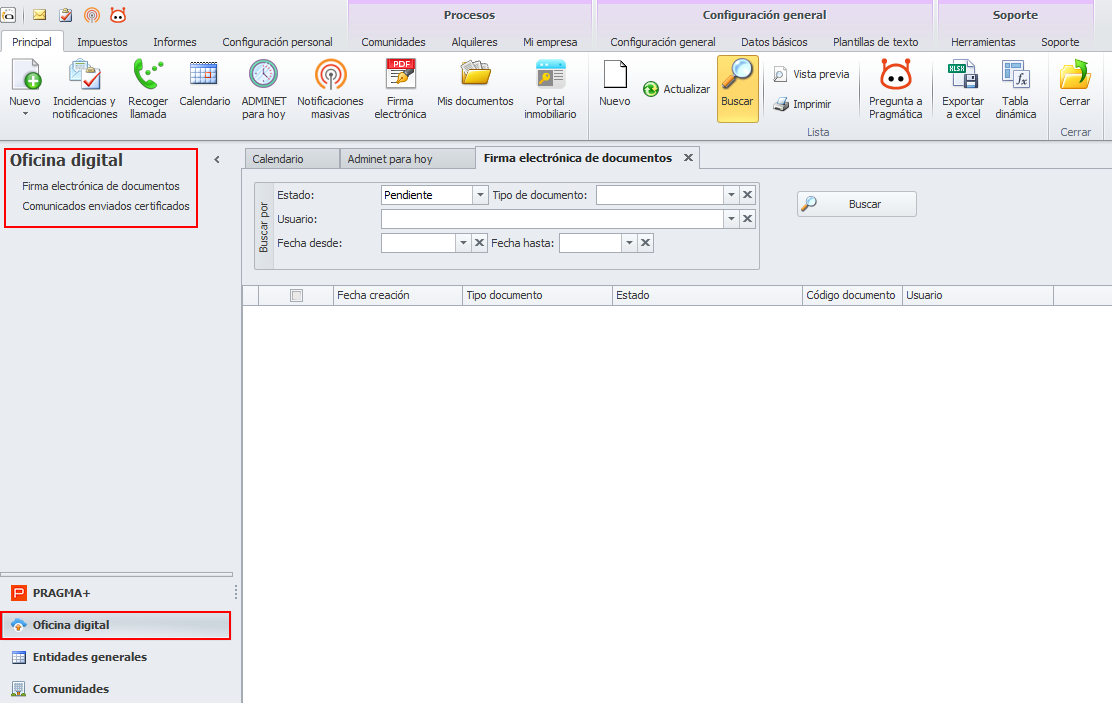Click the Nuevo icon with green plus
The height and width of the screenshot is (703, 1112).
click(26, 75)
